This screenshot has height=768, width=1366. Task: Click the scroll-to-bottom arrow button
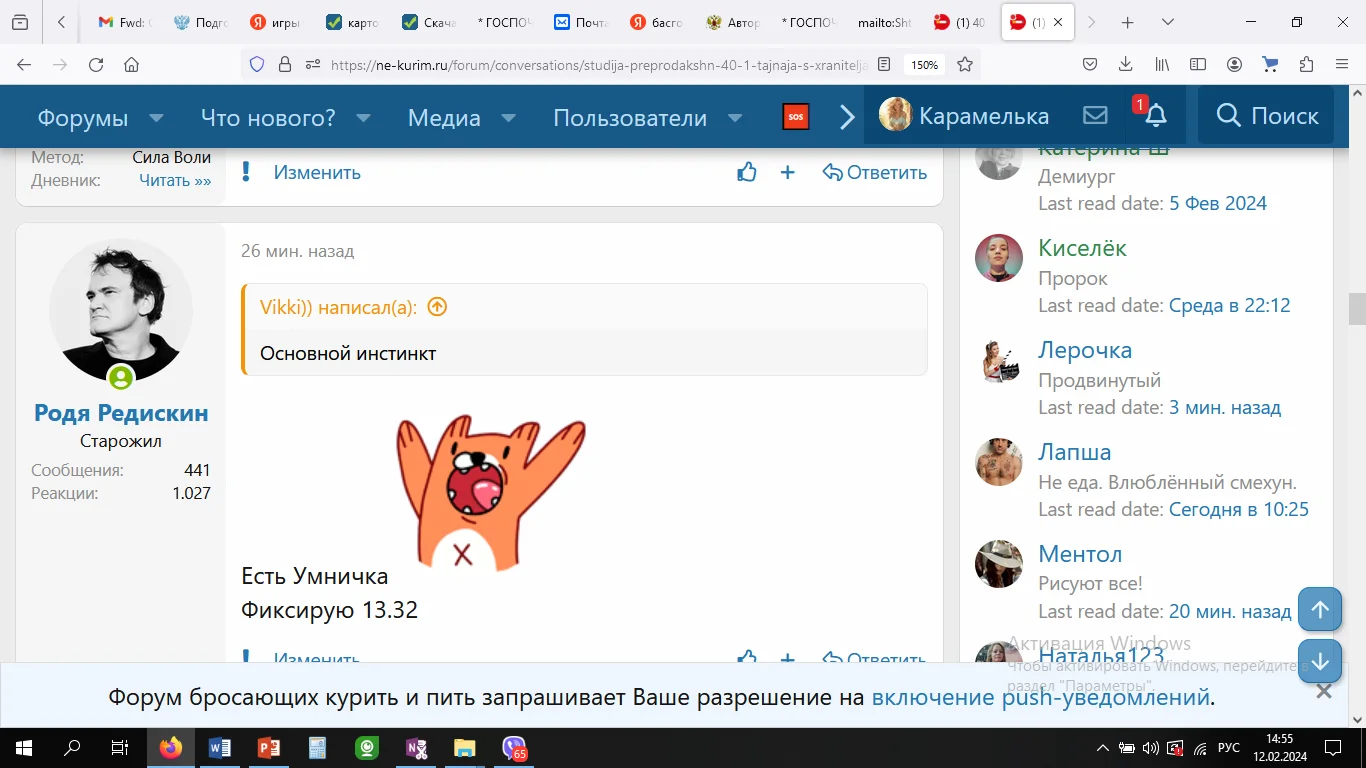tap(1319, 661)
